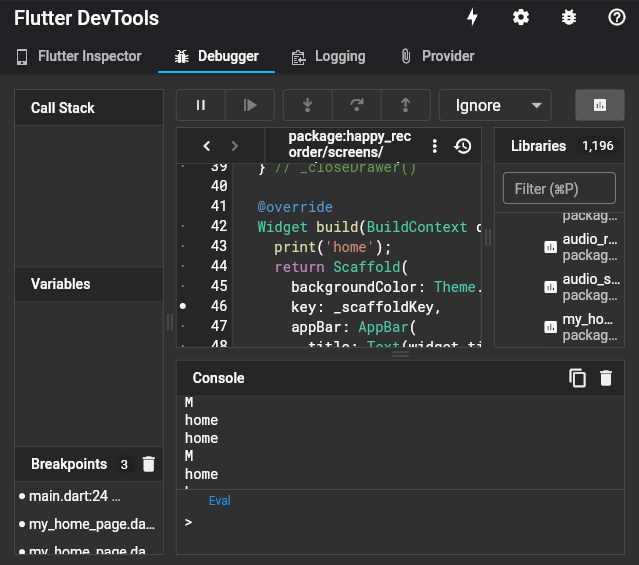Clear the console with trash icon

606,378
